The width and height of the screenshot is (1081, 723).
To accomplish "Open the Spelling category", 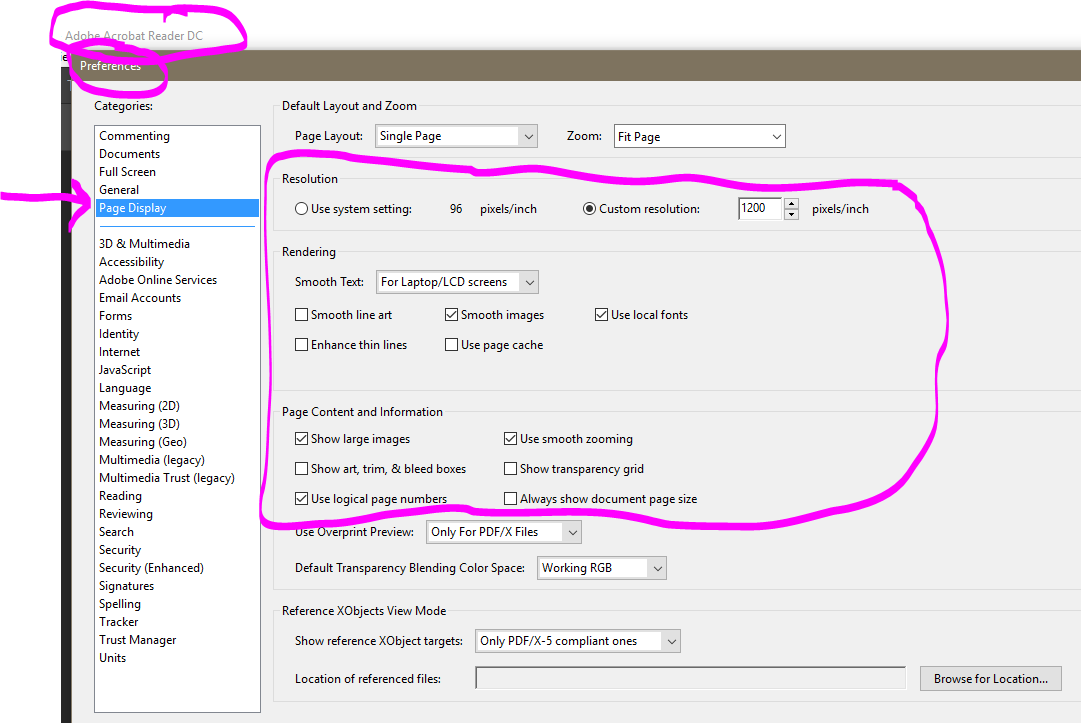I will tap(120, 604).
